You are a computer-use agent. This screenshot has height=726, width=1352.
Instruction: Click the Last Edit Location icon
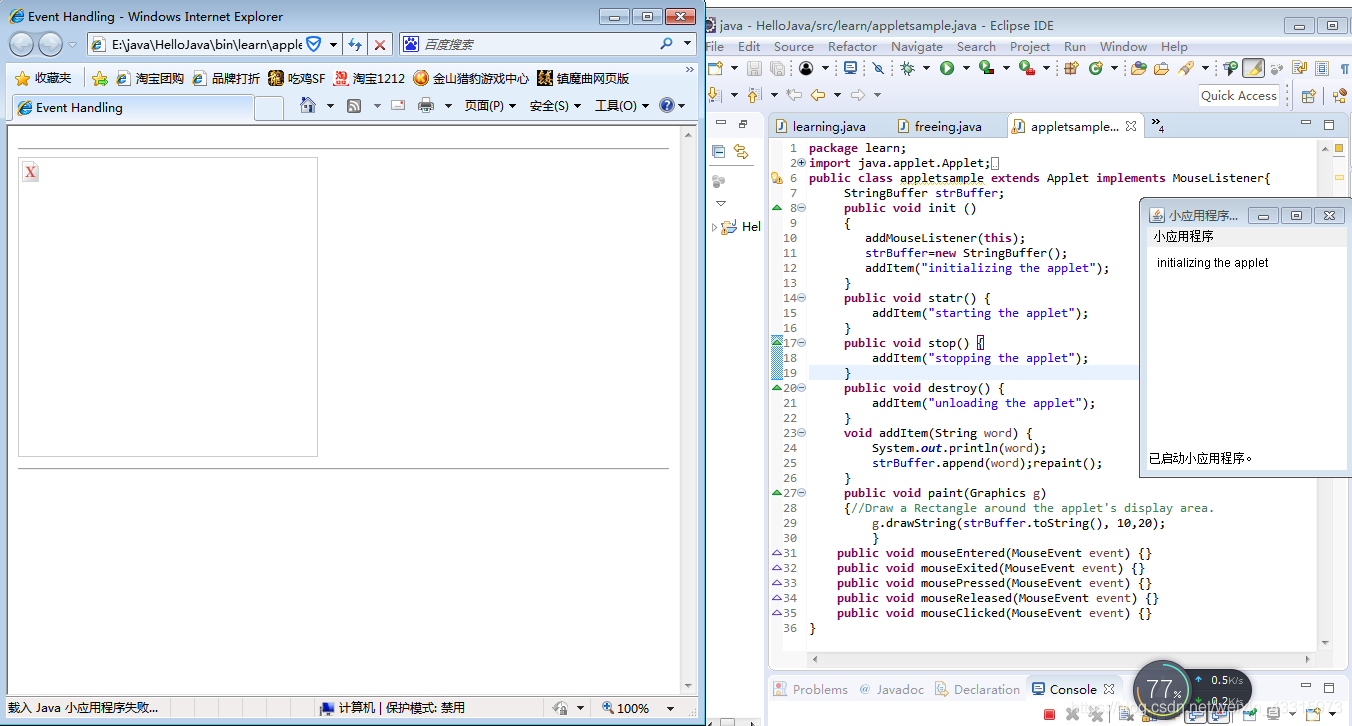tap(794, 95)
